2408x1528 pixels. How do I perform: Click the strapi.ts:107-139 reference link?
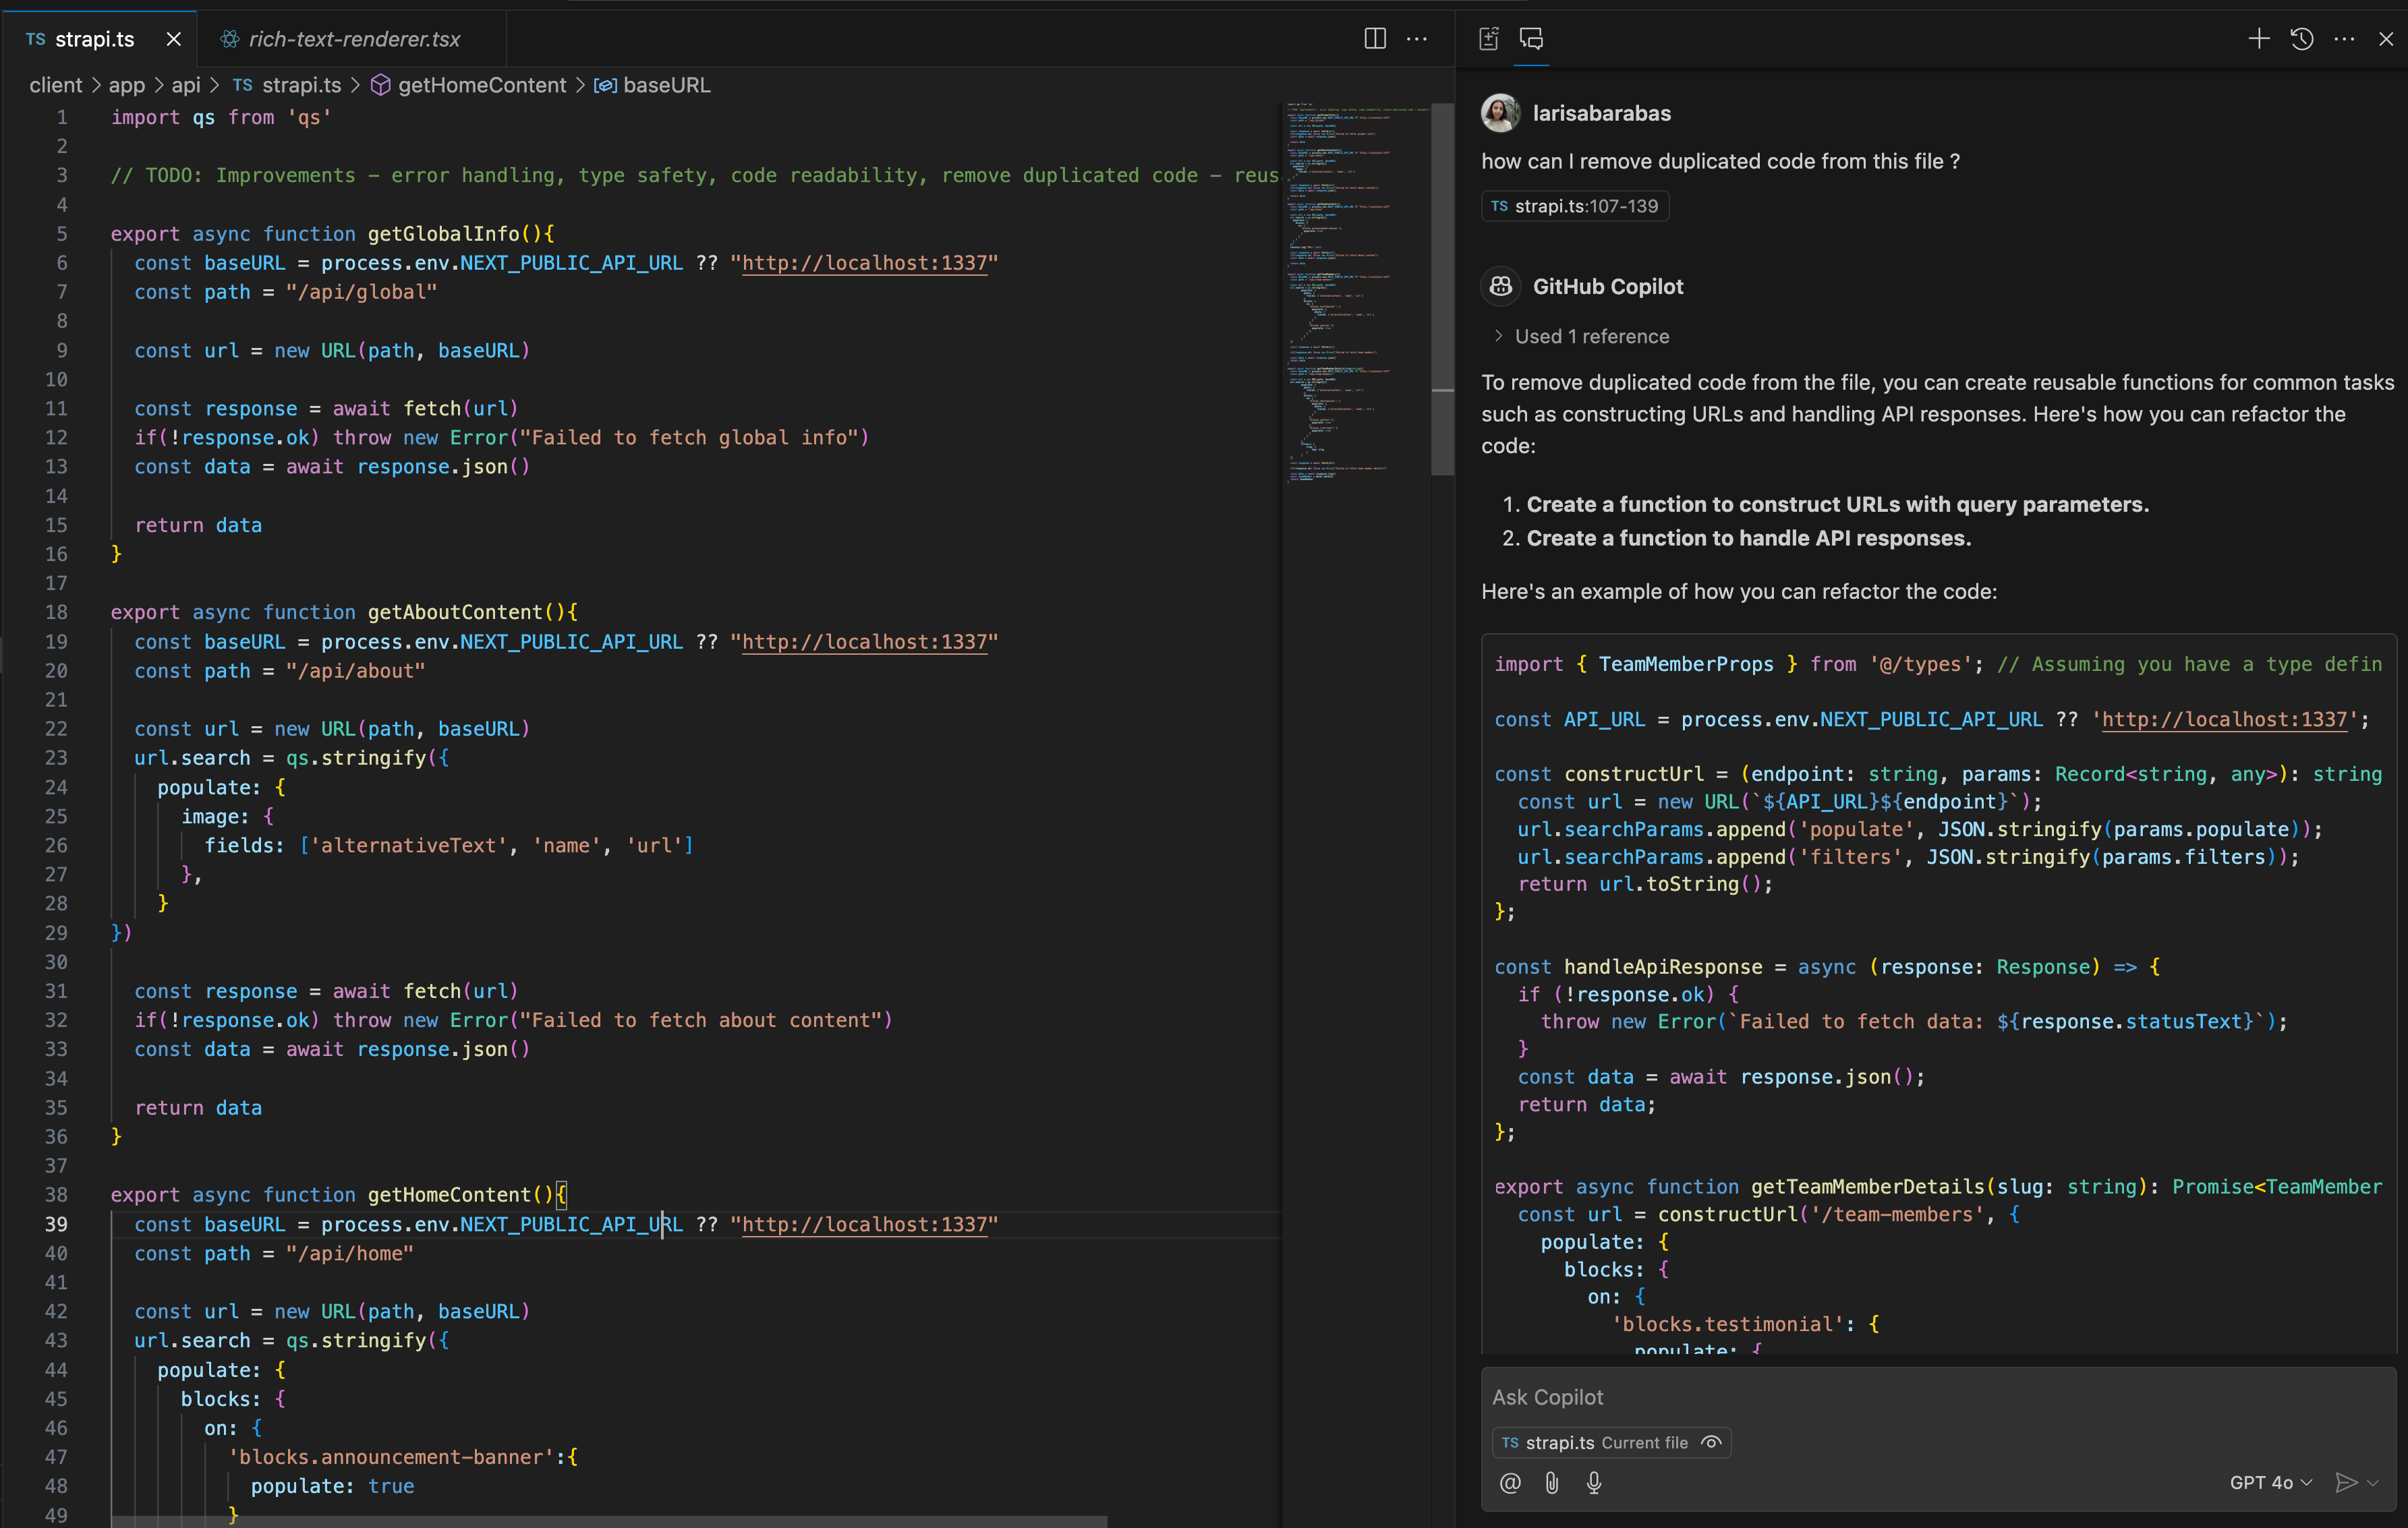tap(1575, 206)
